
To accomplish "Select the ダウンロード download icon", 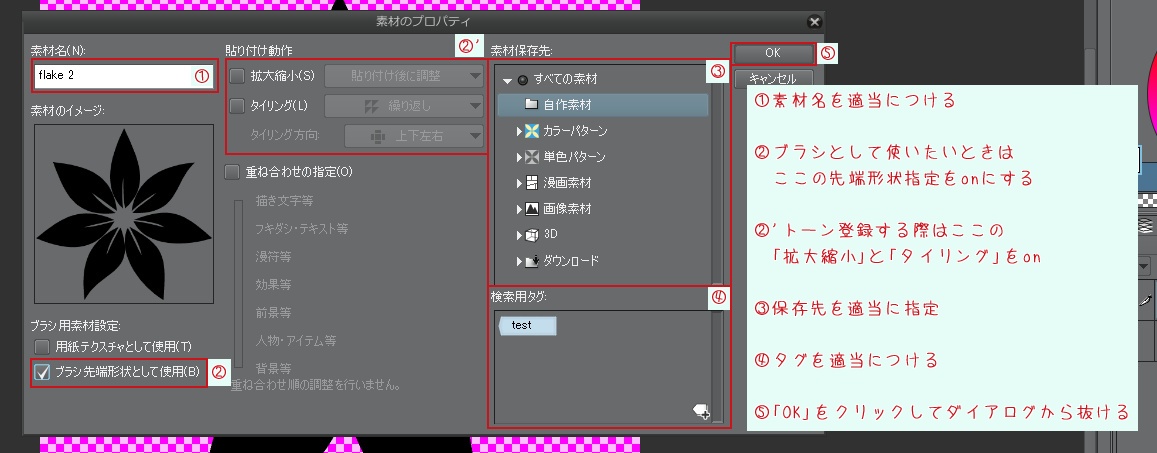I will coord(532,260).
